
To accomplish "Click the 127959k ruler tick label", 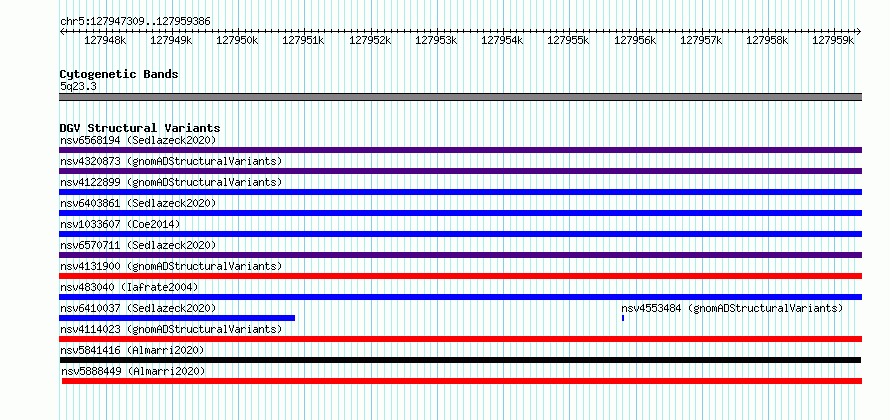I will [x=833, y=40].
